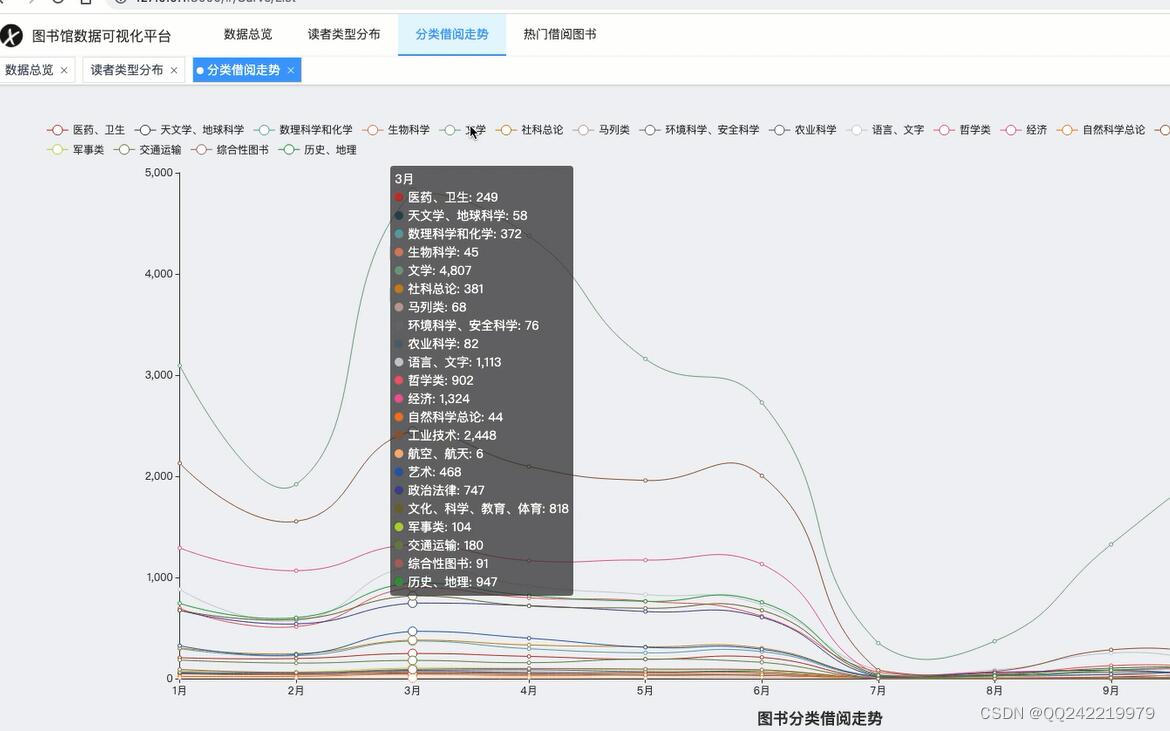
Task: Toggle 医药、卫生 legend series
Action: pyautogui.click(x=86, y=130)
